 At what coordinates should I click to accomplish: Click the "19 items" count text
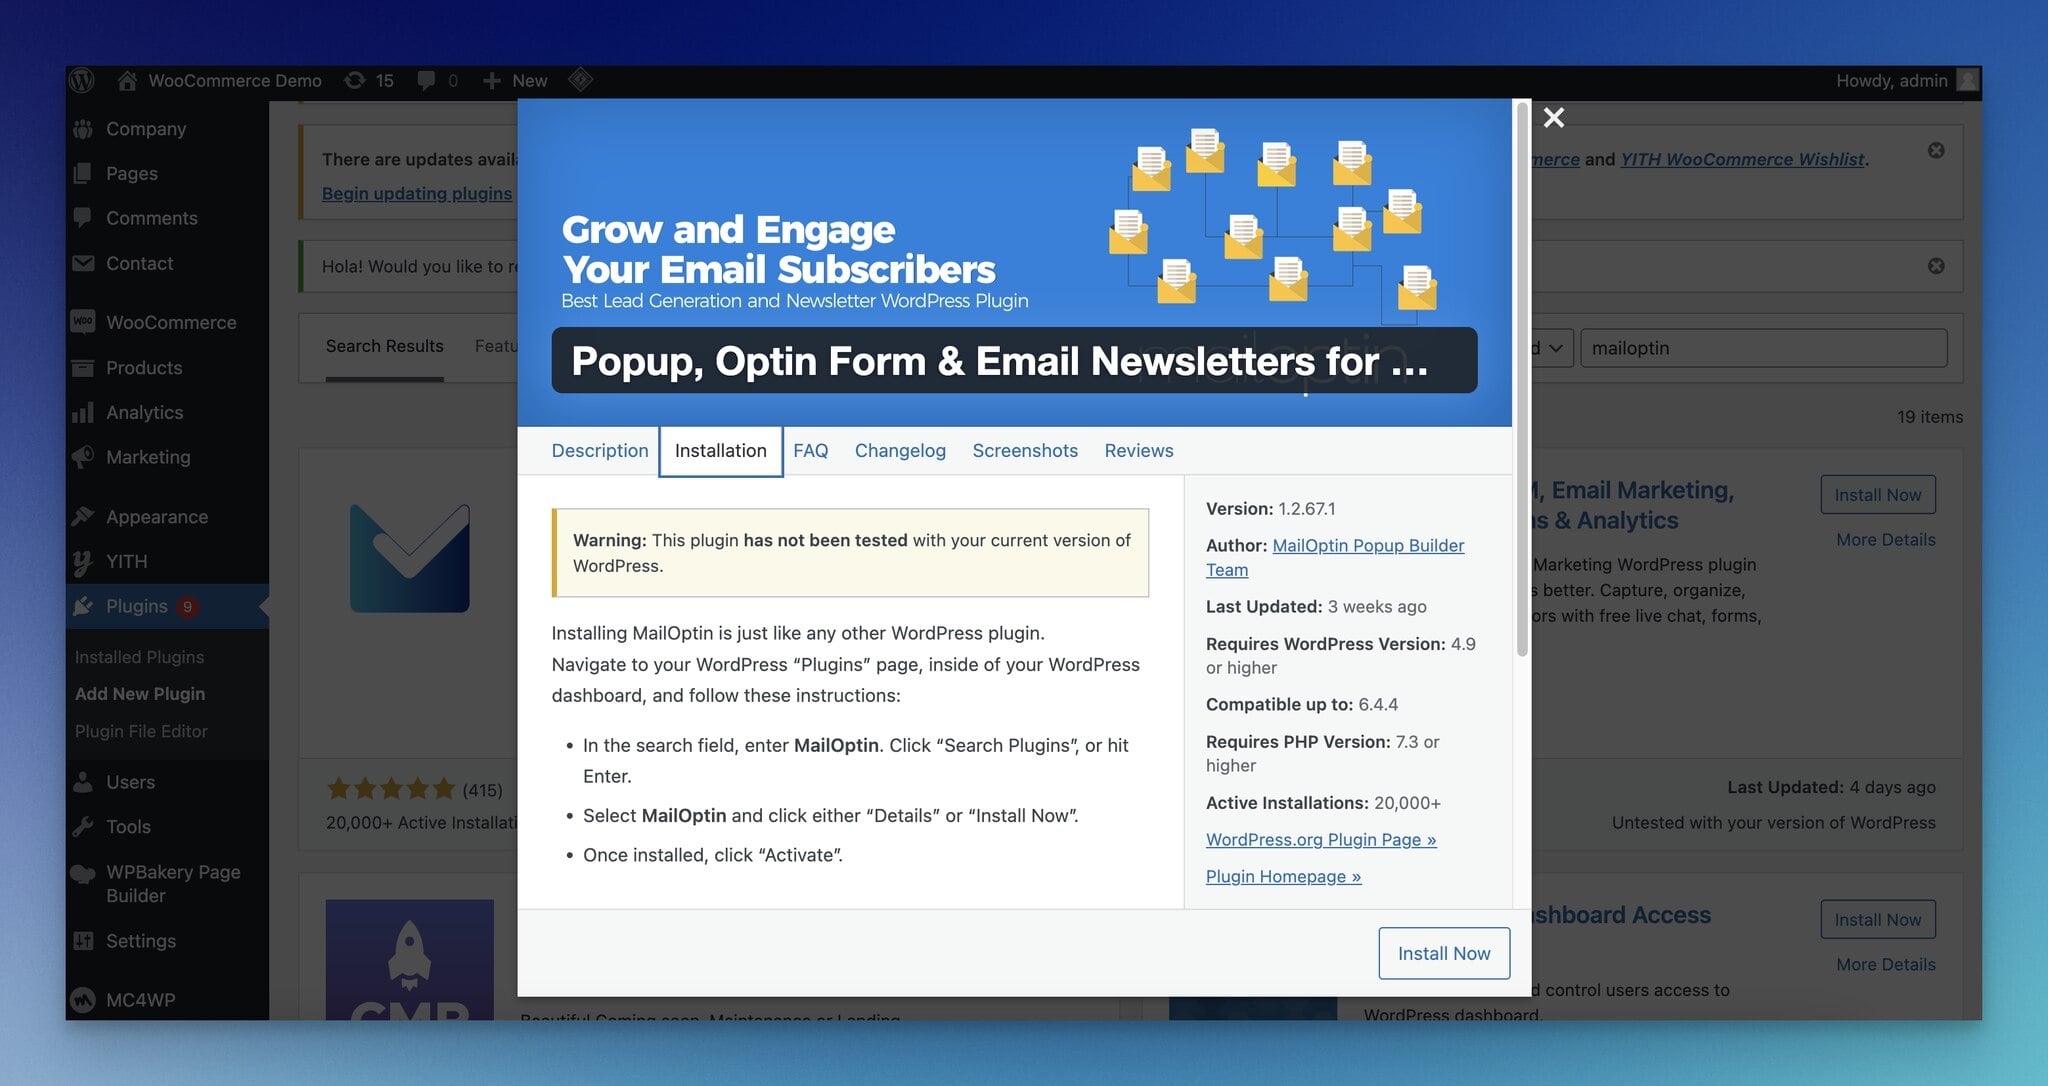(x=1930, y=417)
